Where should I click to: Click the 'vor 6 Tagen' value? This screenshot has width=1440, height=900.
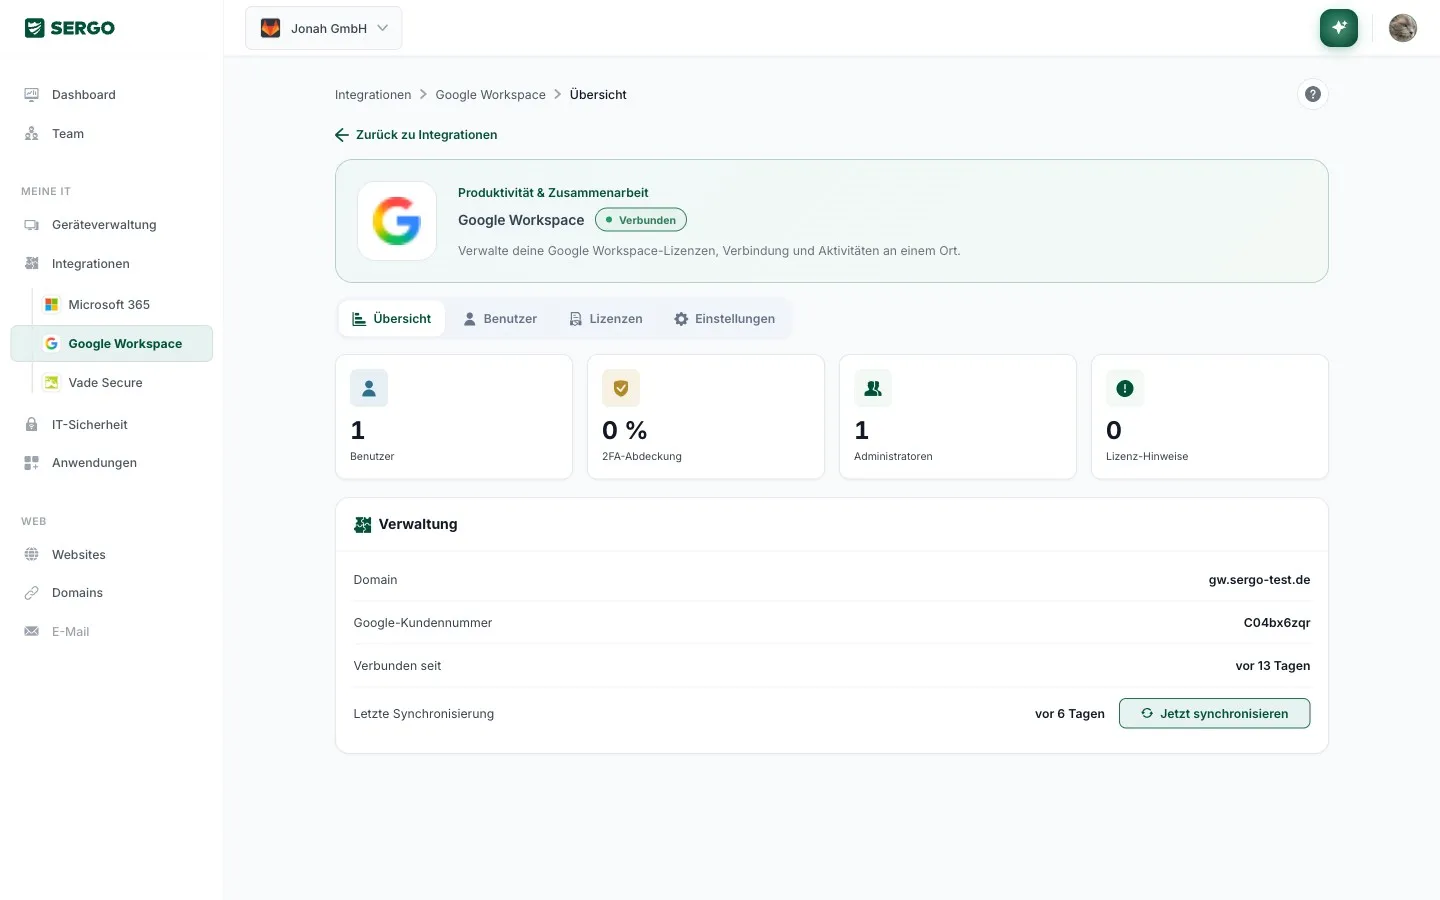pos(1070,714)
